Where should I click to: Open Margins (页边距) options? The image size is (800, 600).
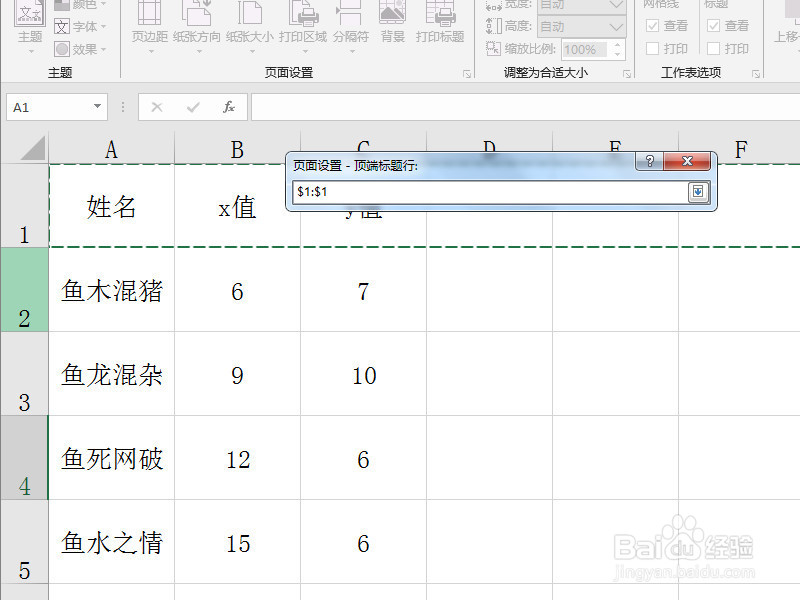[x=149, y=27]
